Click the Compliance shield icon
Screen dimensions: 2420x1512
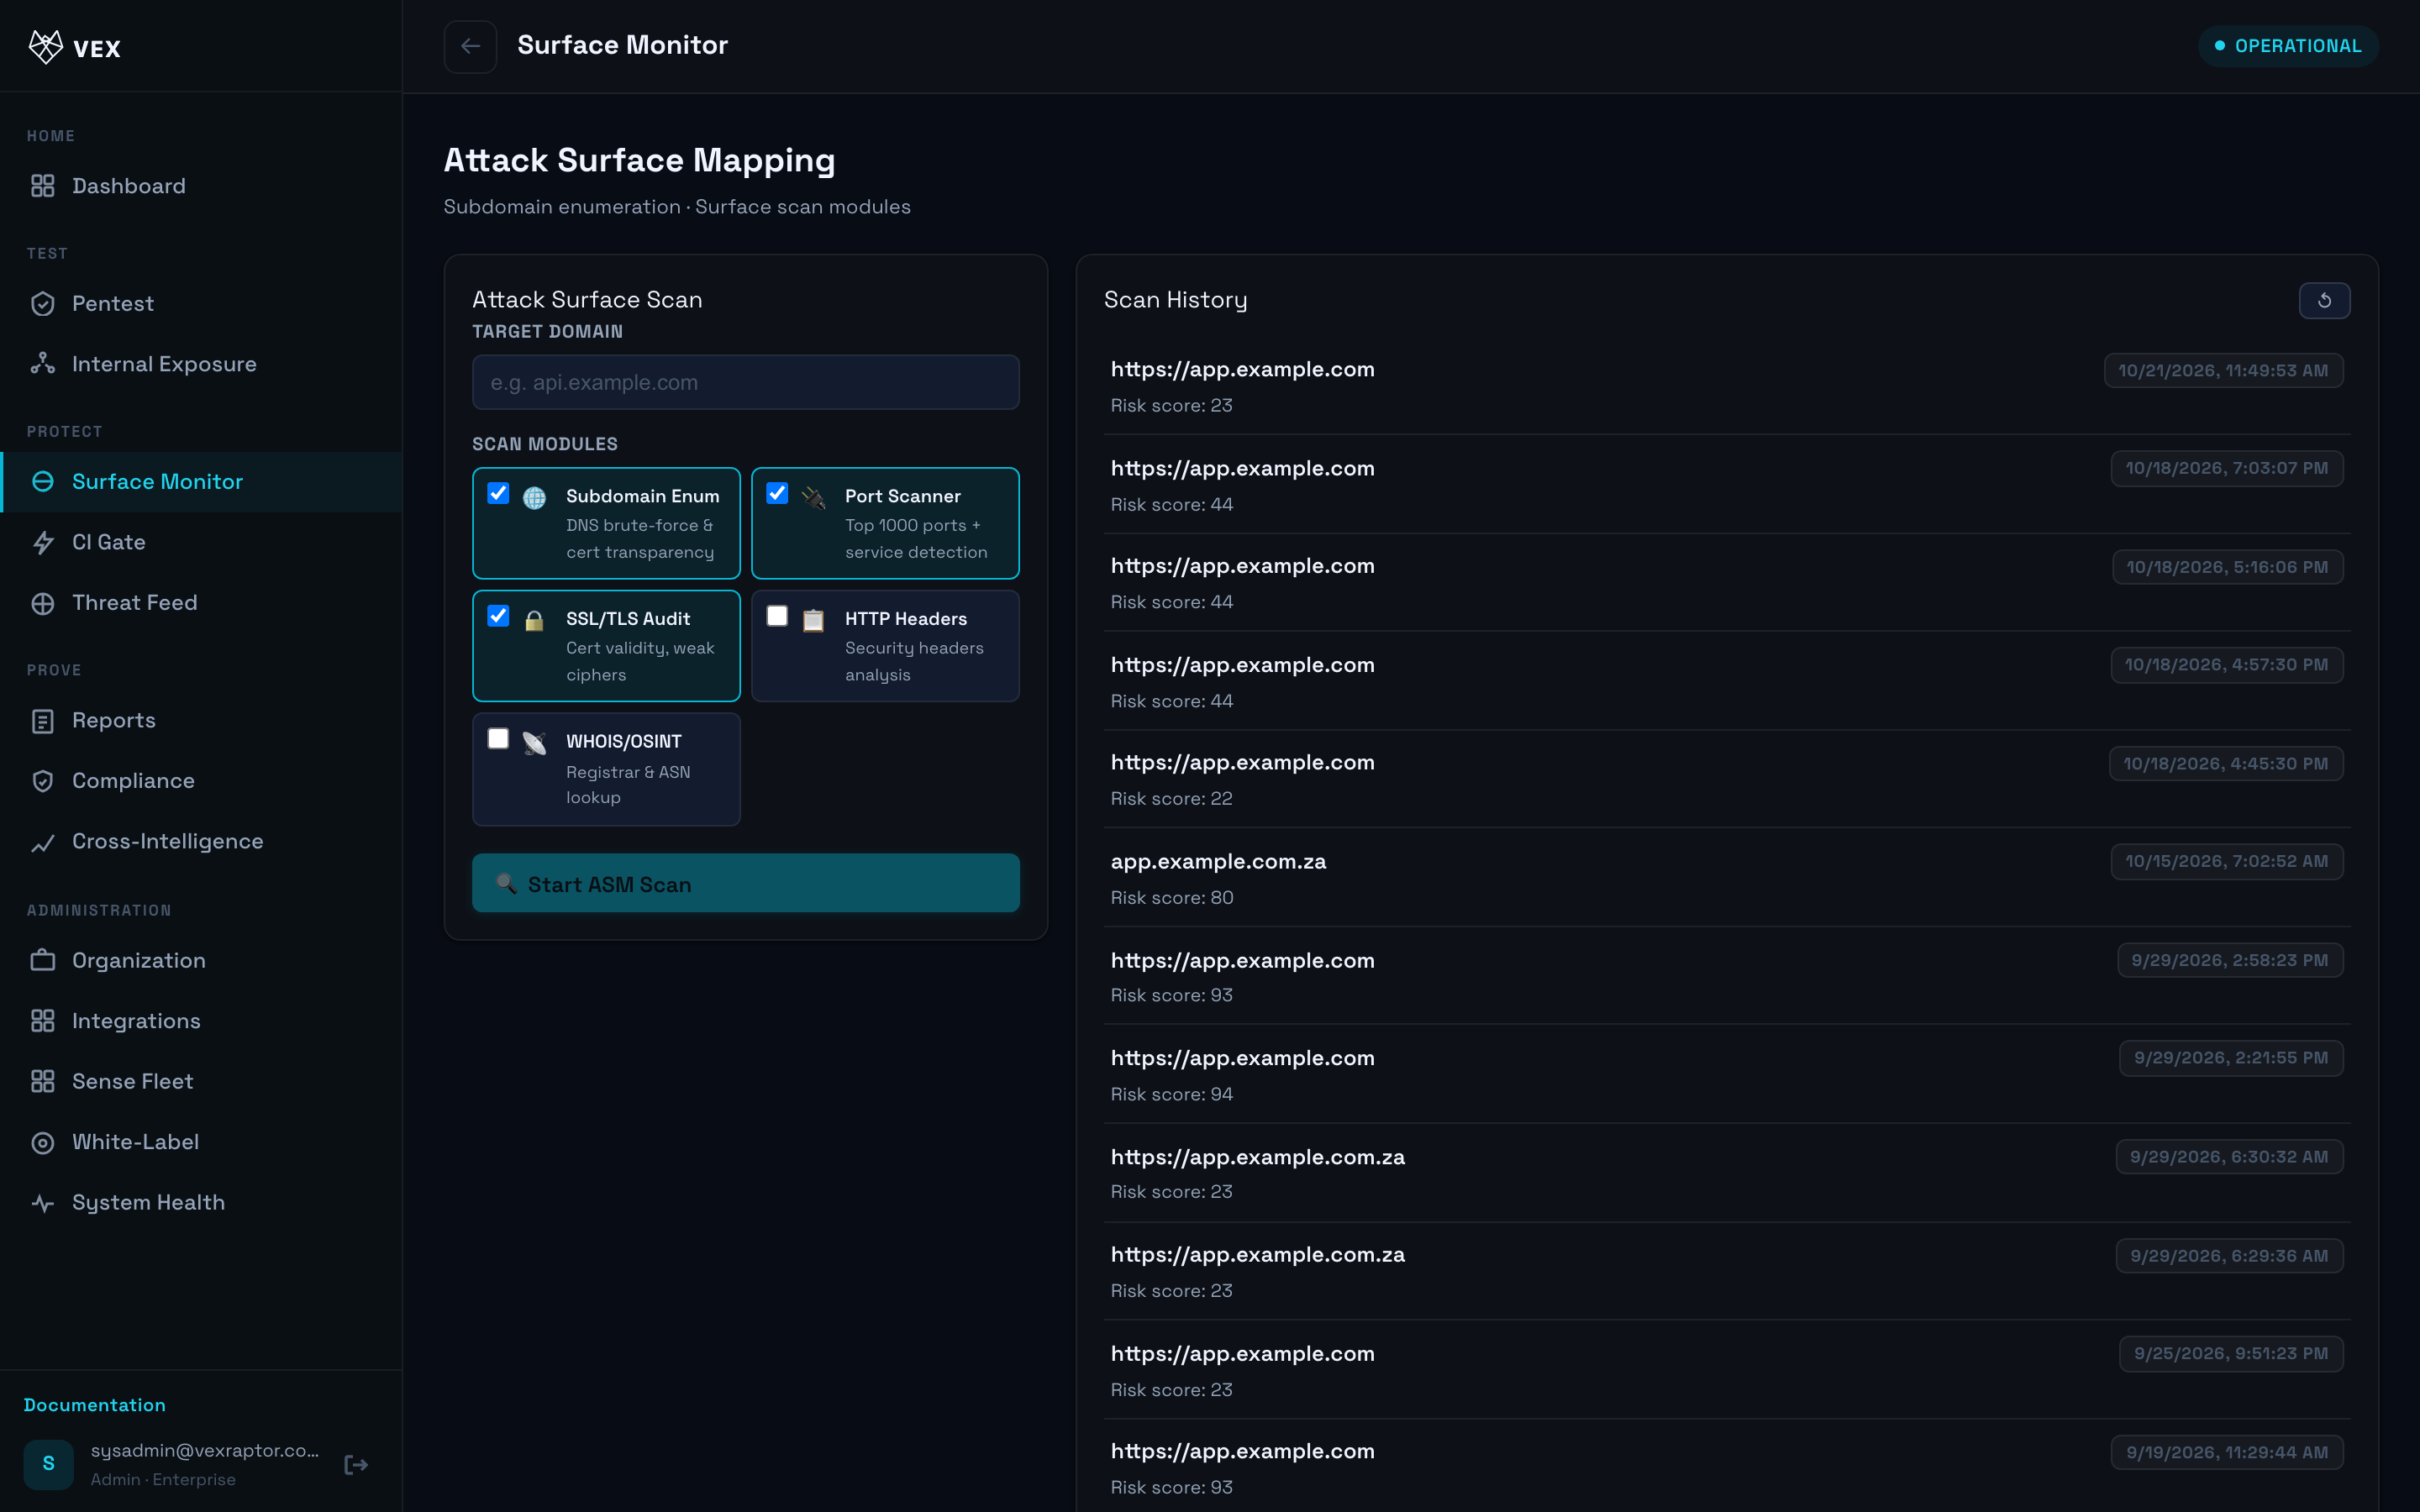point(43,781)
